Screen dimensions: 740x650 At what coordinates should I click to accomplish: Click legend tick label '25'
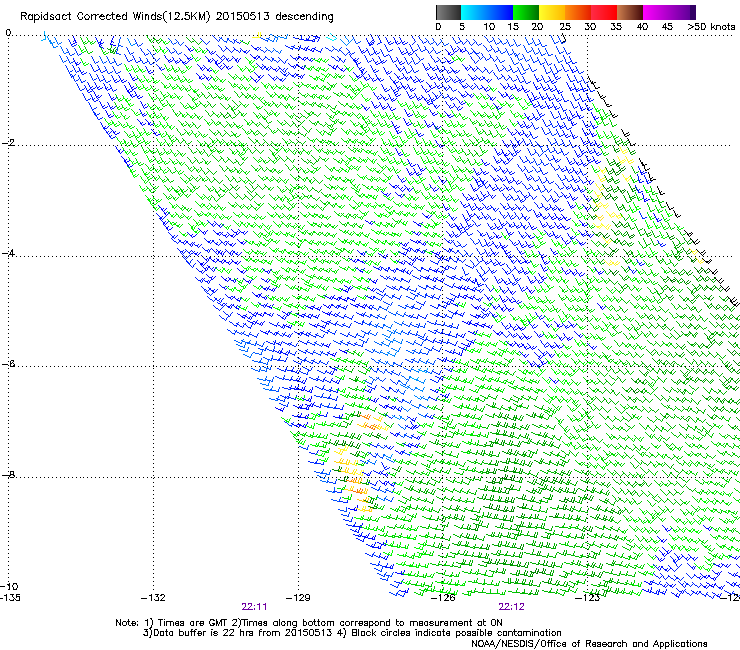[x=565, y=27]
